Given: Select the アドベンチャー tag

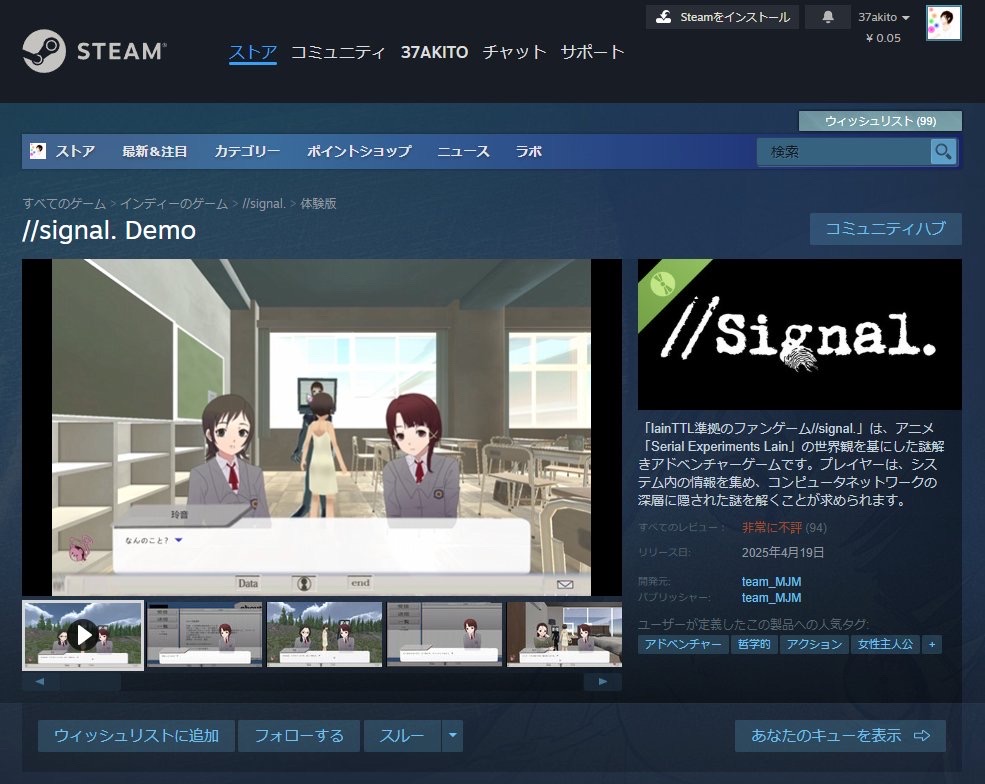Looking at the screenshot, I should (683, 644).
